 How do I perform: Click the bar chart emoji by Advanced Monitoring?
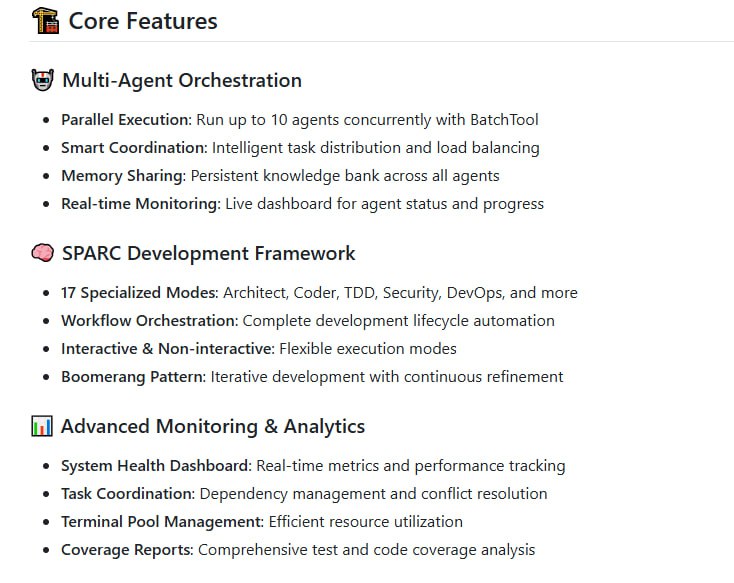[42, 426]
